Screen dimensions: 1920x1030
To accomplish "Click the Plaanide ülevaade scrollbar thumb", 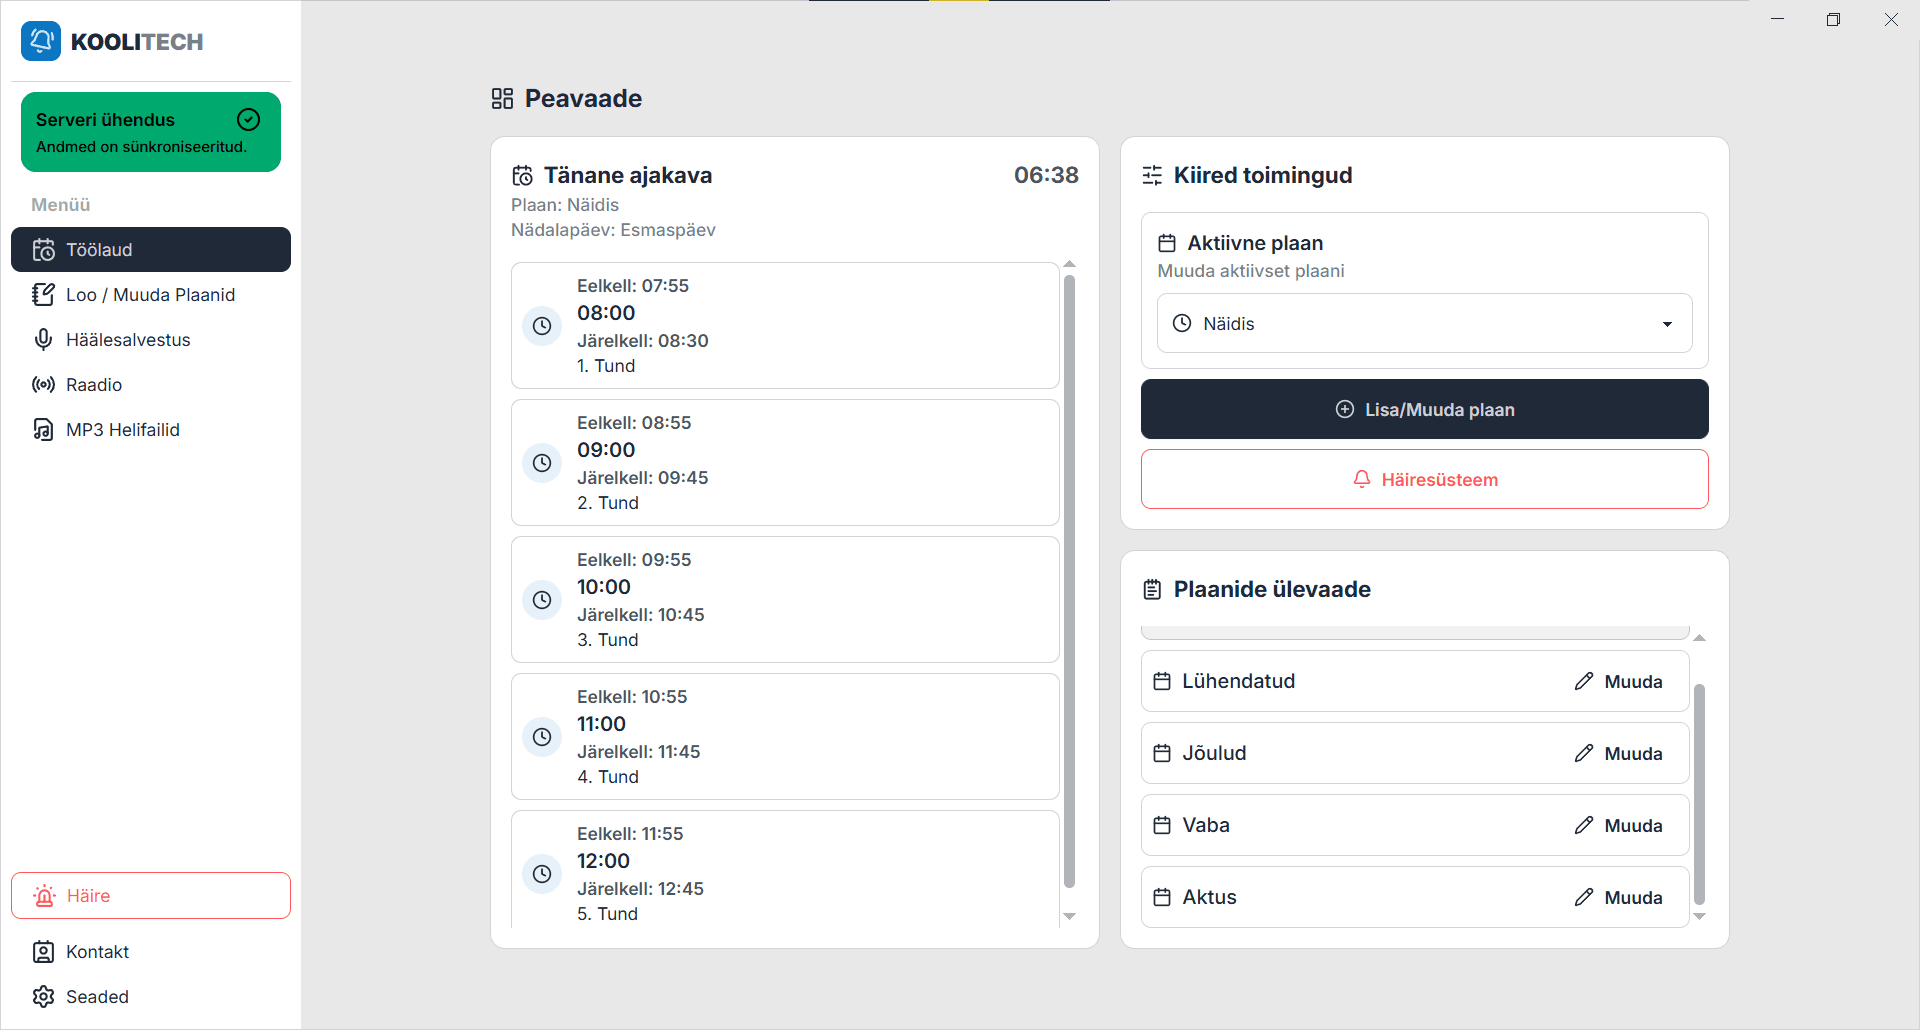I will pyautogui.click(x=1699, y=795).
